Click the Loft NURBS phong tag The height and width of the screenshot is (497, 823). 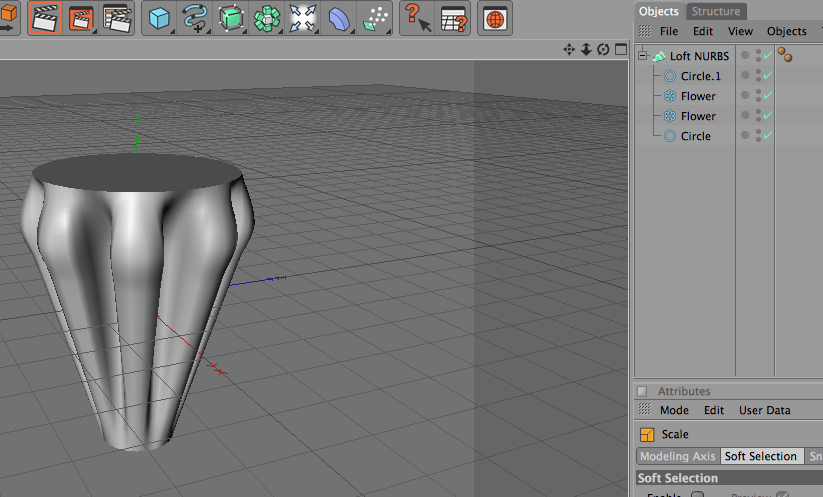(x=785, y=55)
